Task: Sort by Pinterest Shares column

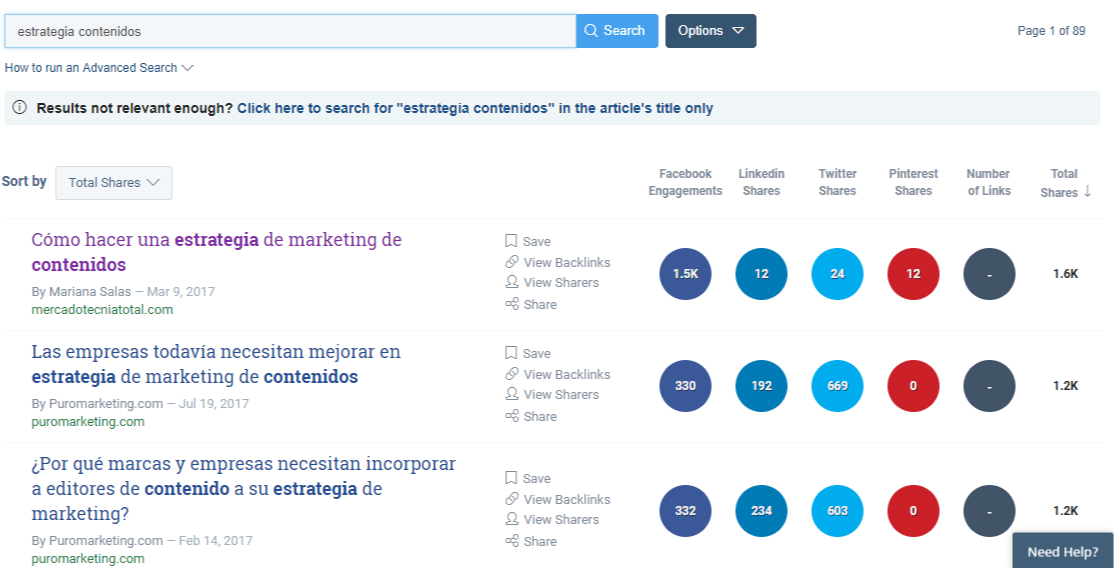Action: pos(913,182)
